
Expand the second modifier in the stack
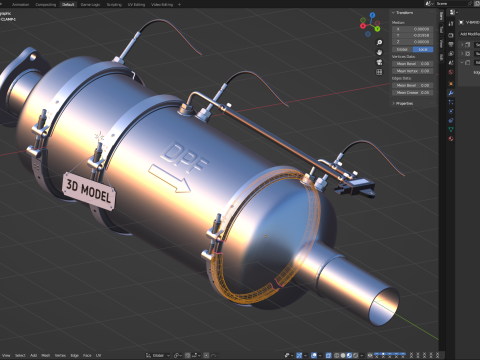(462, 53)
